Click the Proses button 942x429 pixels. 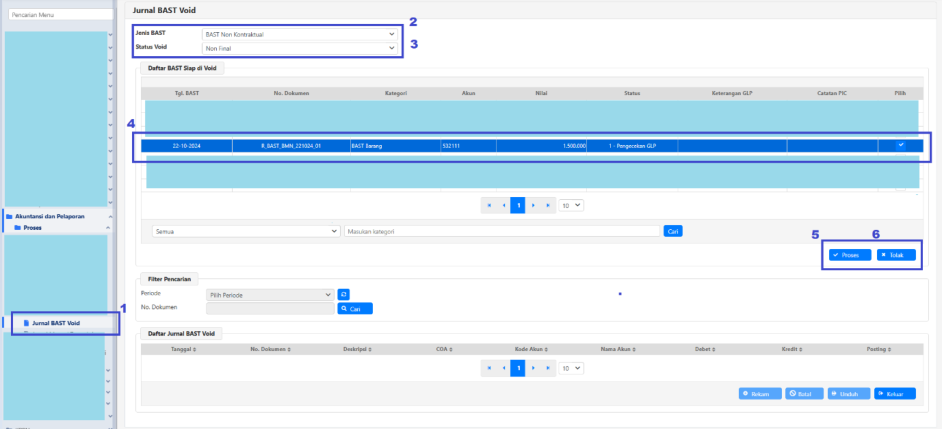coord(847,255)
